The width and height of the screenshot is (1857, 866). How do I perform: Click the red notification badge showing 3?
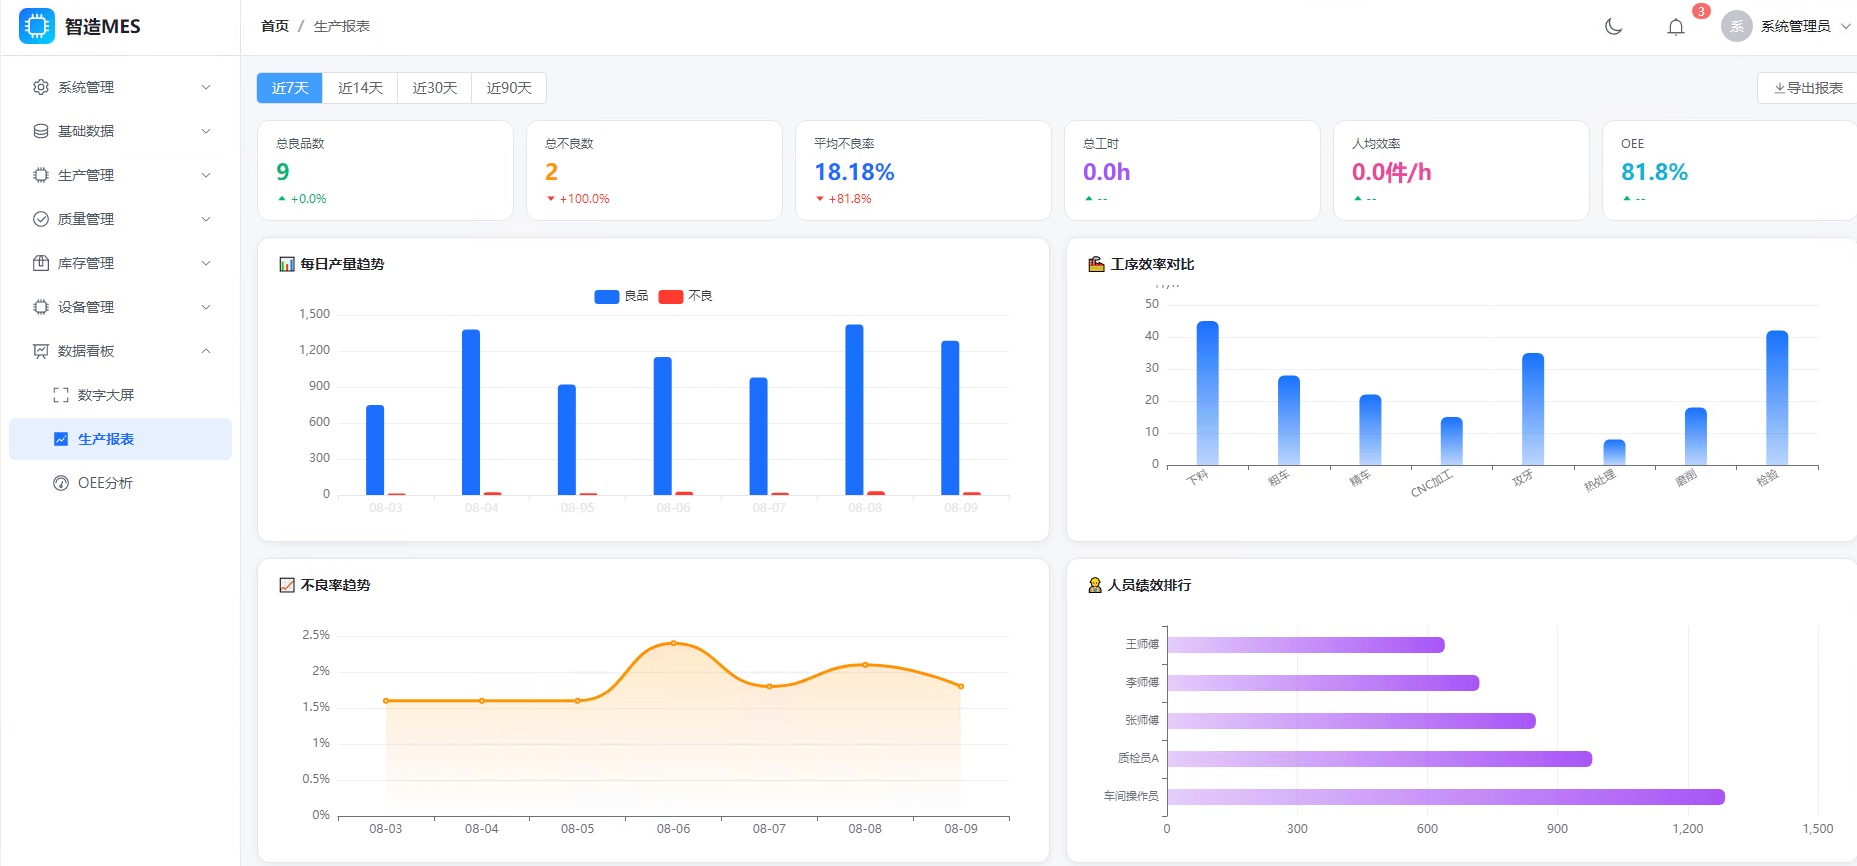[x=1701, y=11]
